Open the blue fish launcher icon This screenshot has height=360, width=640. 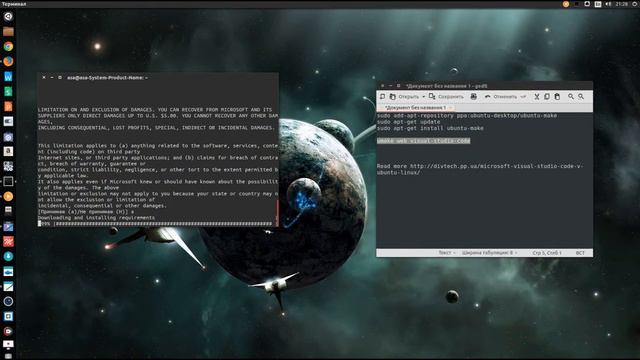coord(8,271)
